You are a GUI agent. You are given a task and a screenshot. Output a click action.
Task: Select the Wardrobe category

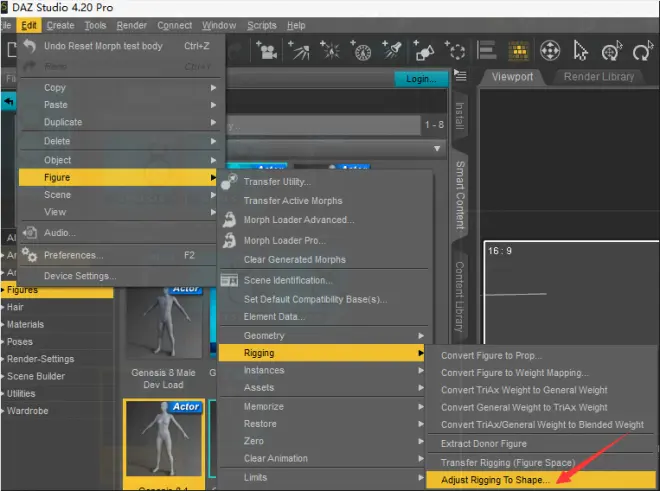[28, 411]
